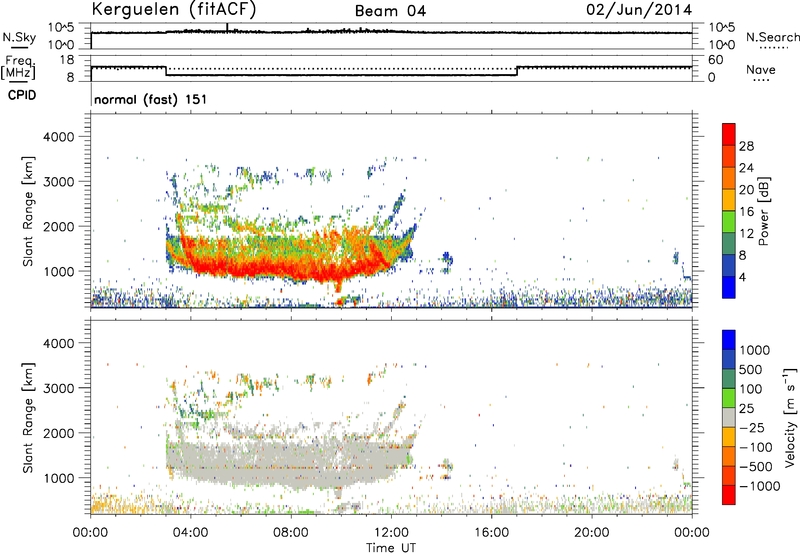Image resolution: width=800 pixels, height=554 pixels.
Task: Select the velocity panel's '2000' range tick label
Action: pos(59,433)
